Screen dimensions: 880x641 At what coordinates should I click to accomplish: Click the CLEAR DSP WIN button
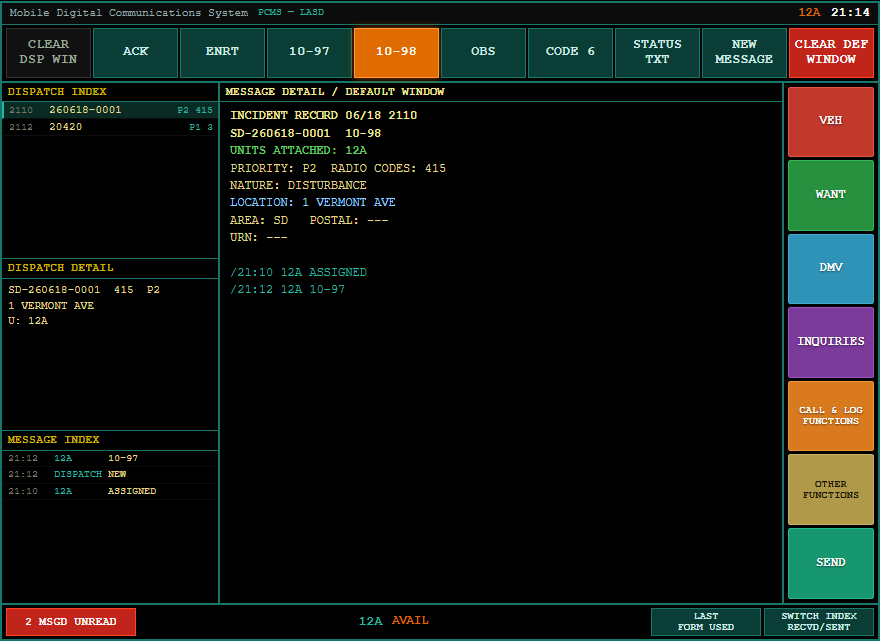[x=48, y=52]
